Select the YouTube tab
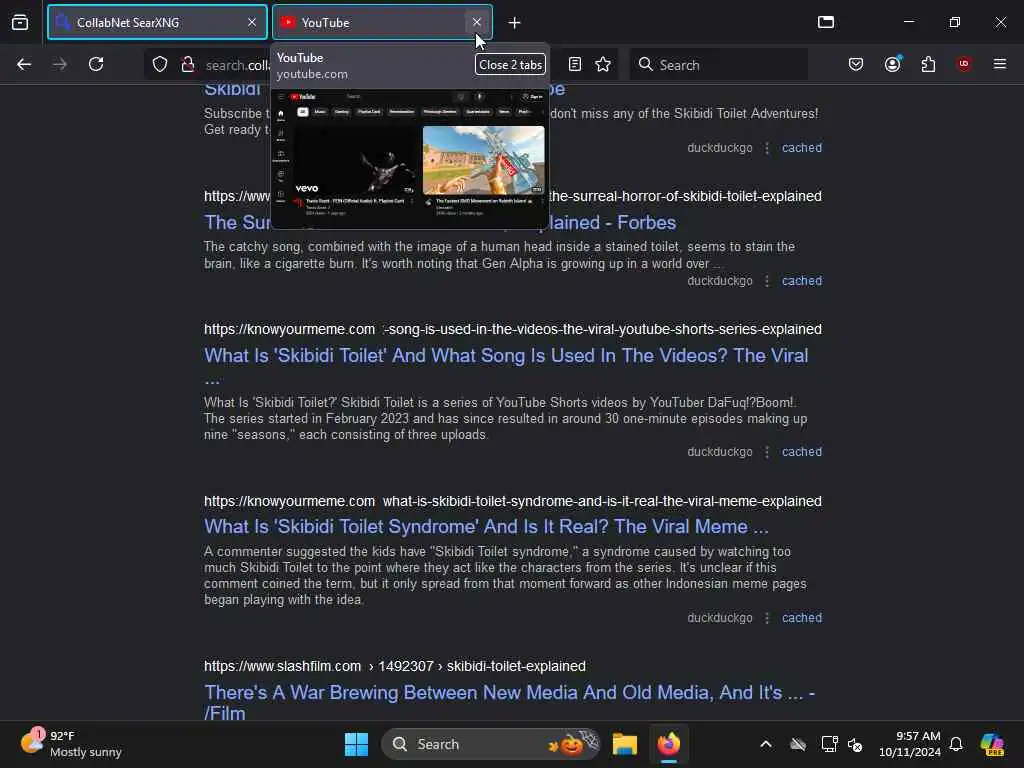Viewport: 1024px width, 768px height. (x=382, y=22)
